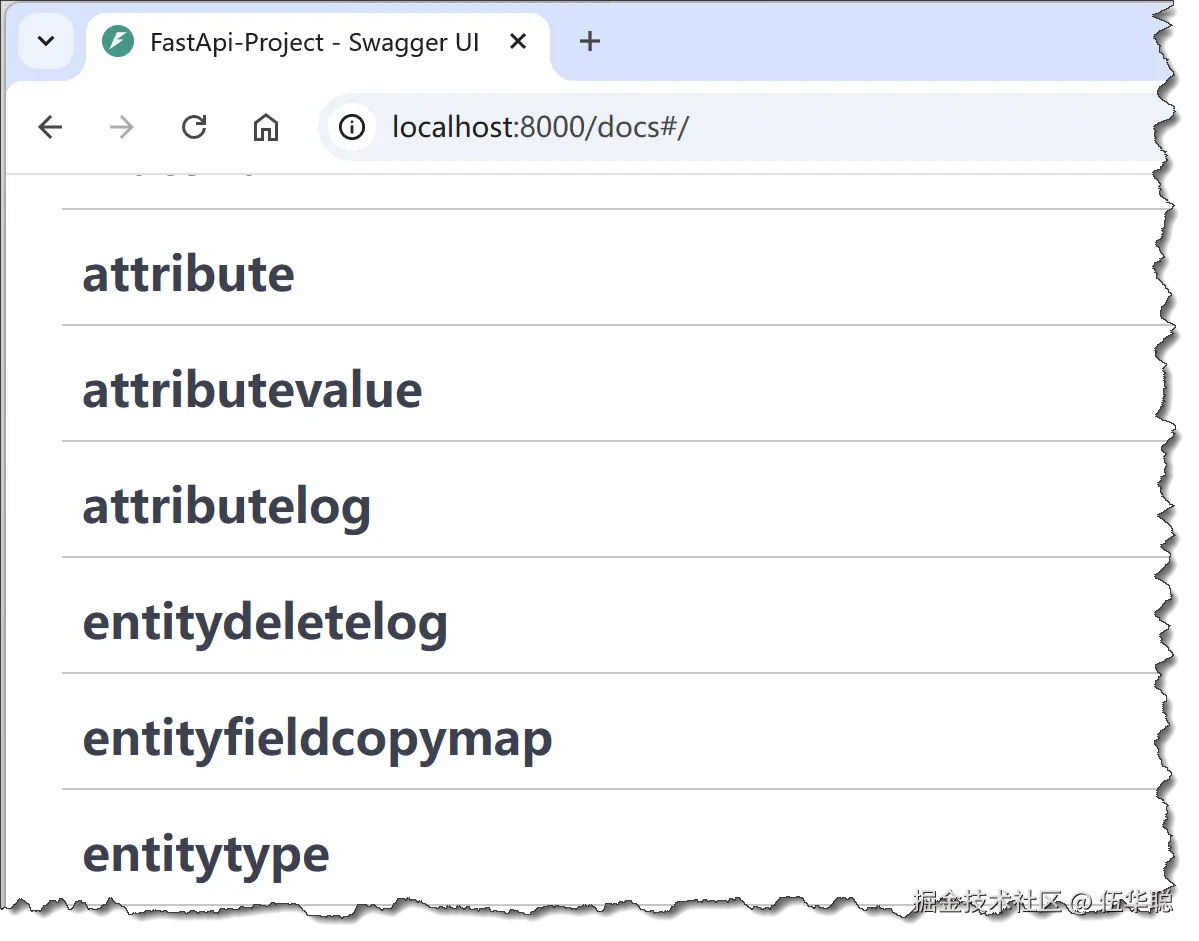
Task: Click the home button
Action: pos(266,127)
